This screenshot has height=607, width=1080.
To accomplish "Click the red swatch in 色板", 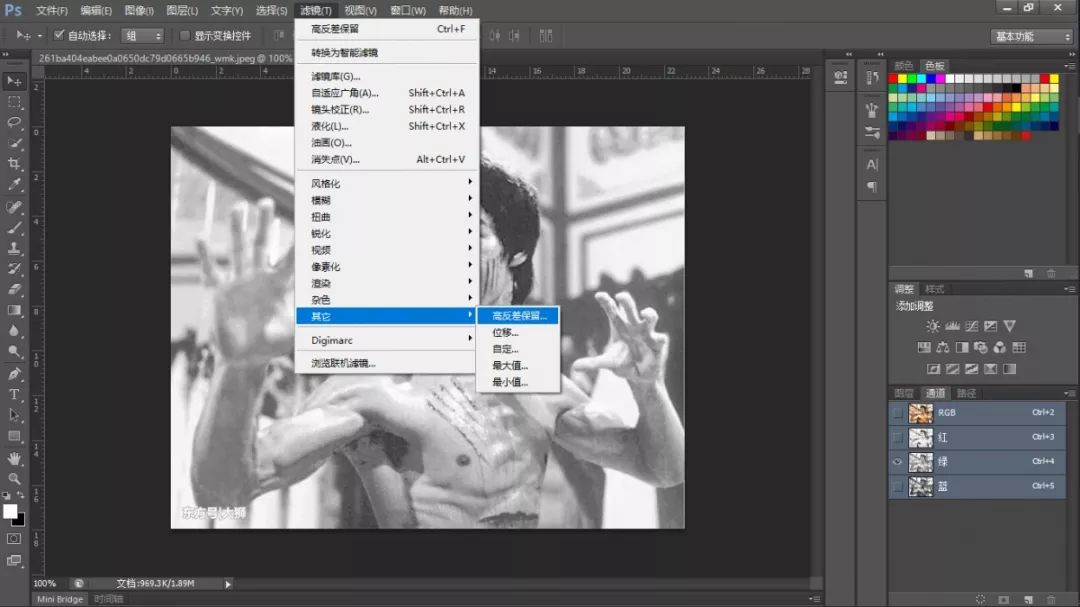I will coord(893,79).
